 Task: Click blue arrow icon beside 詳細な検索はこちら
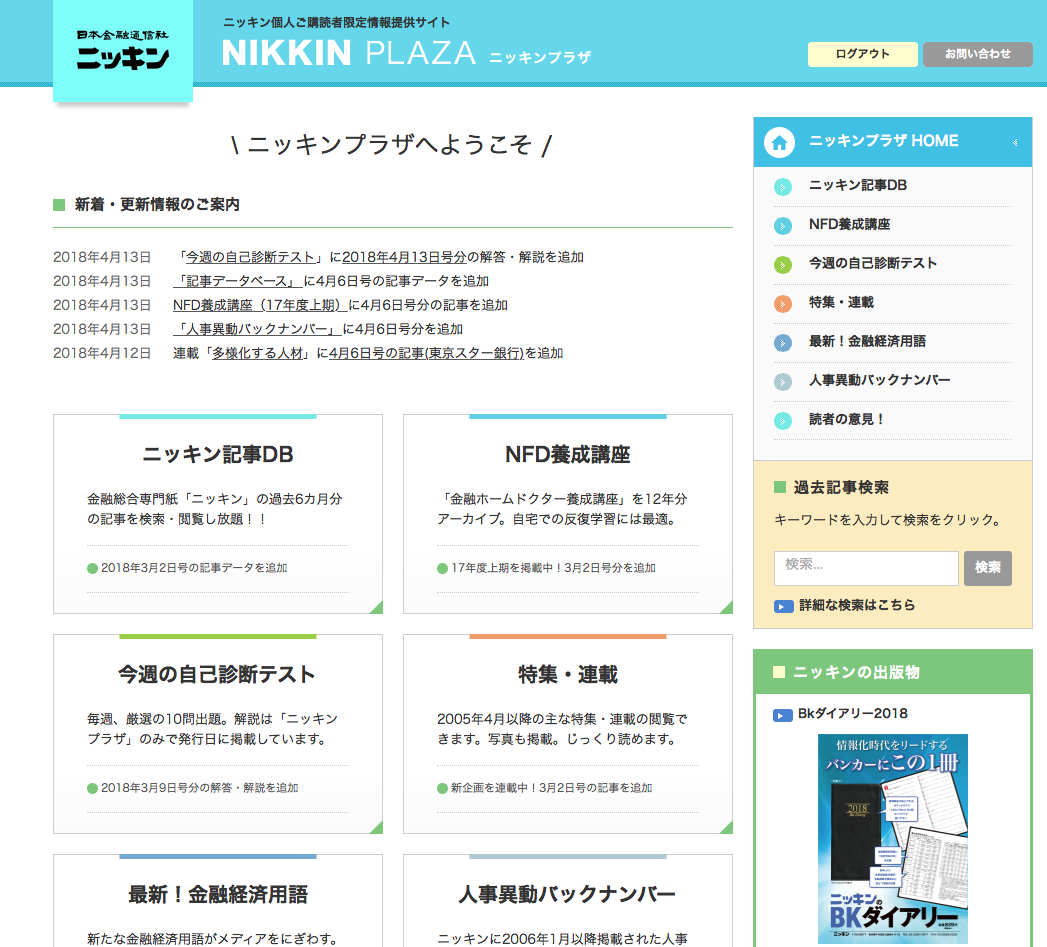click(783, 606)
